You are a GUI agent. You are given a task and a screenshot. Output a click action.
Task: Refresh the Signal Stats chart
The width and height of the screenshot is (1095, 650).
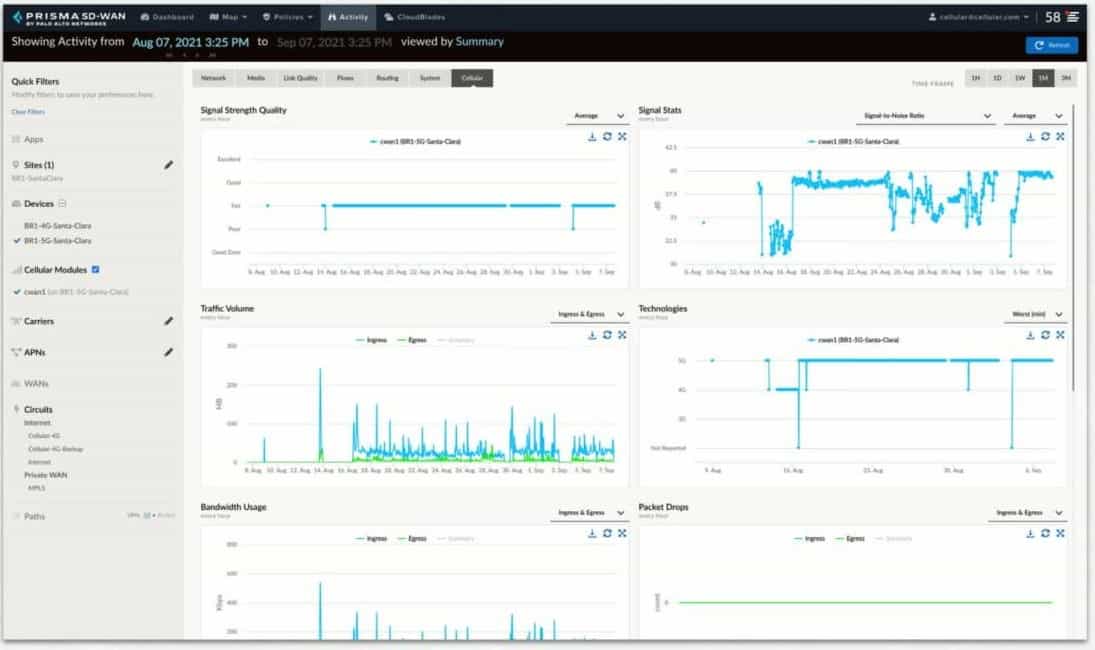[x=1045, y=137]
